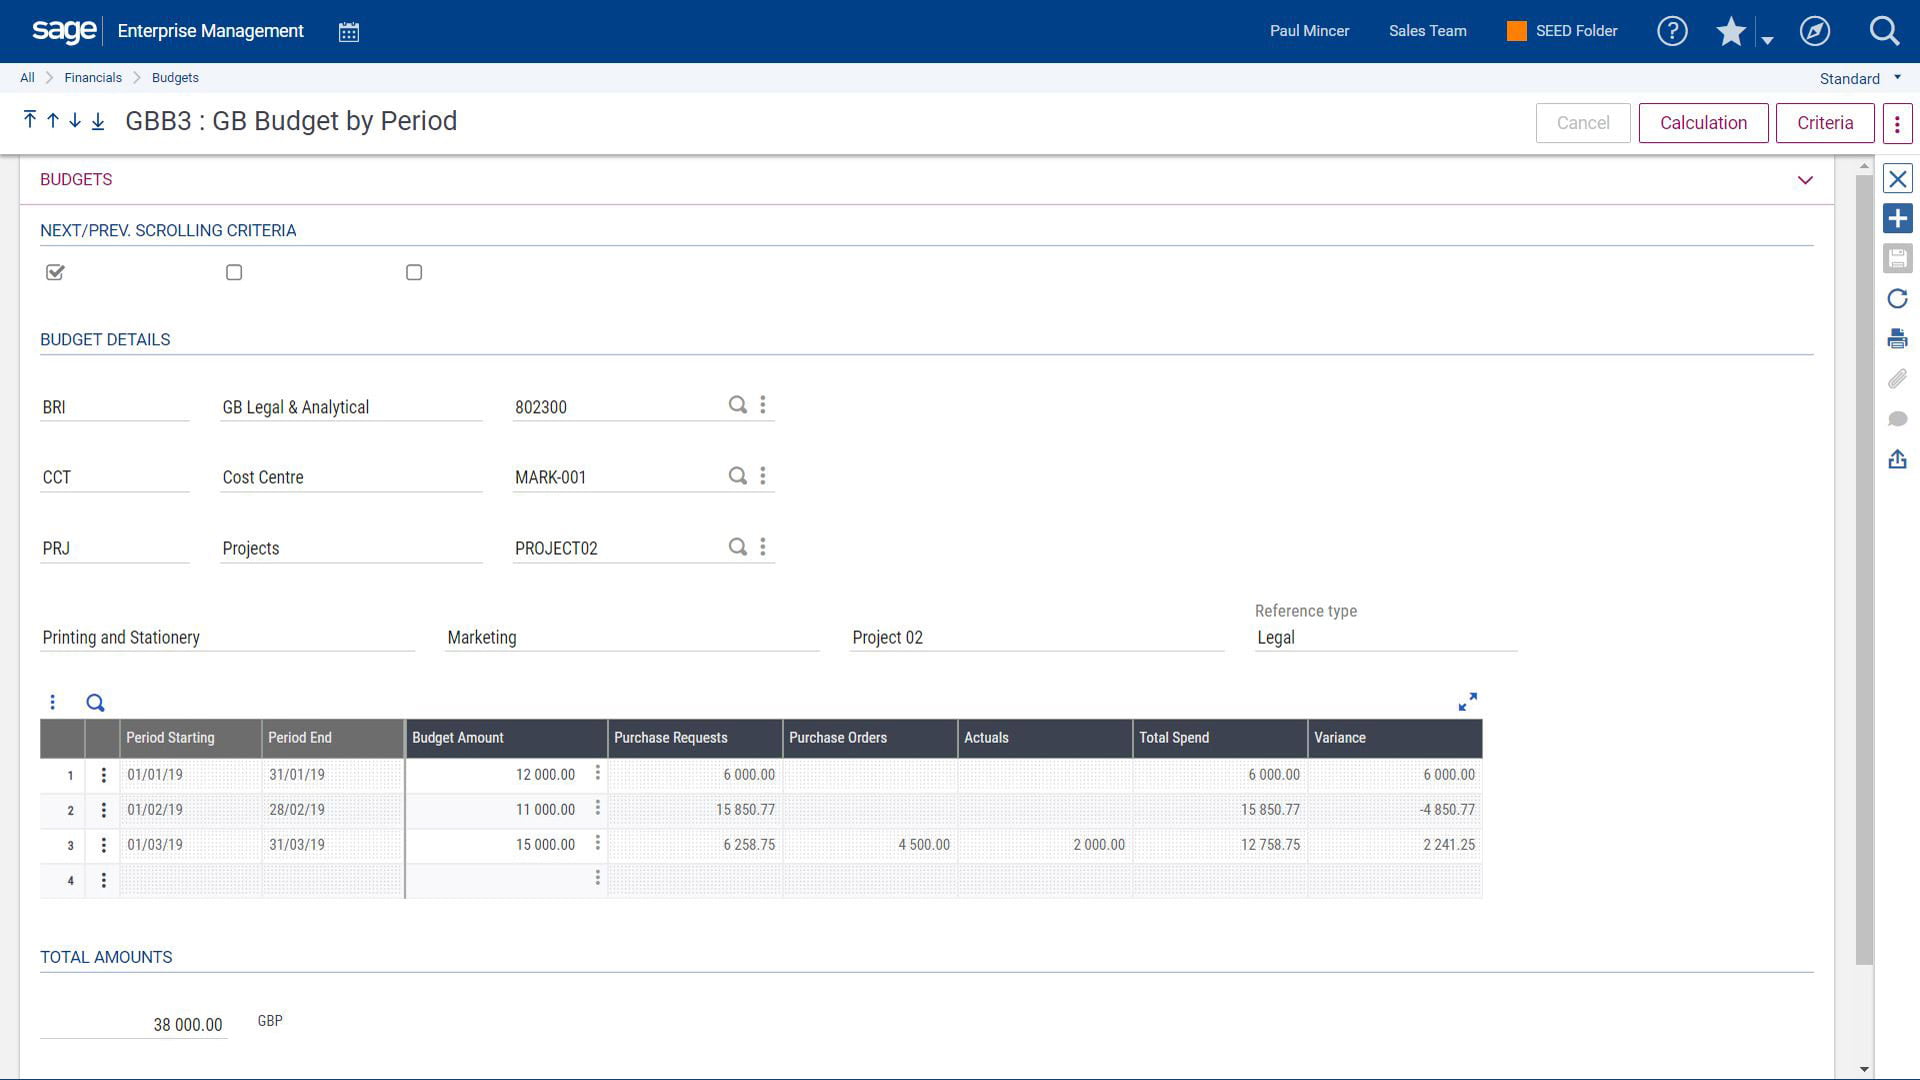
Task: Search within the budget grid
Action: [x=95, y=703]
